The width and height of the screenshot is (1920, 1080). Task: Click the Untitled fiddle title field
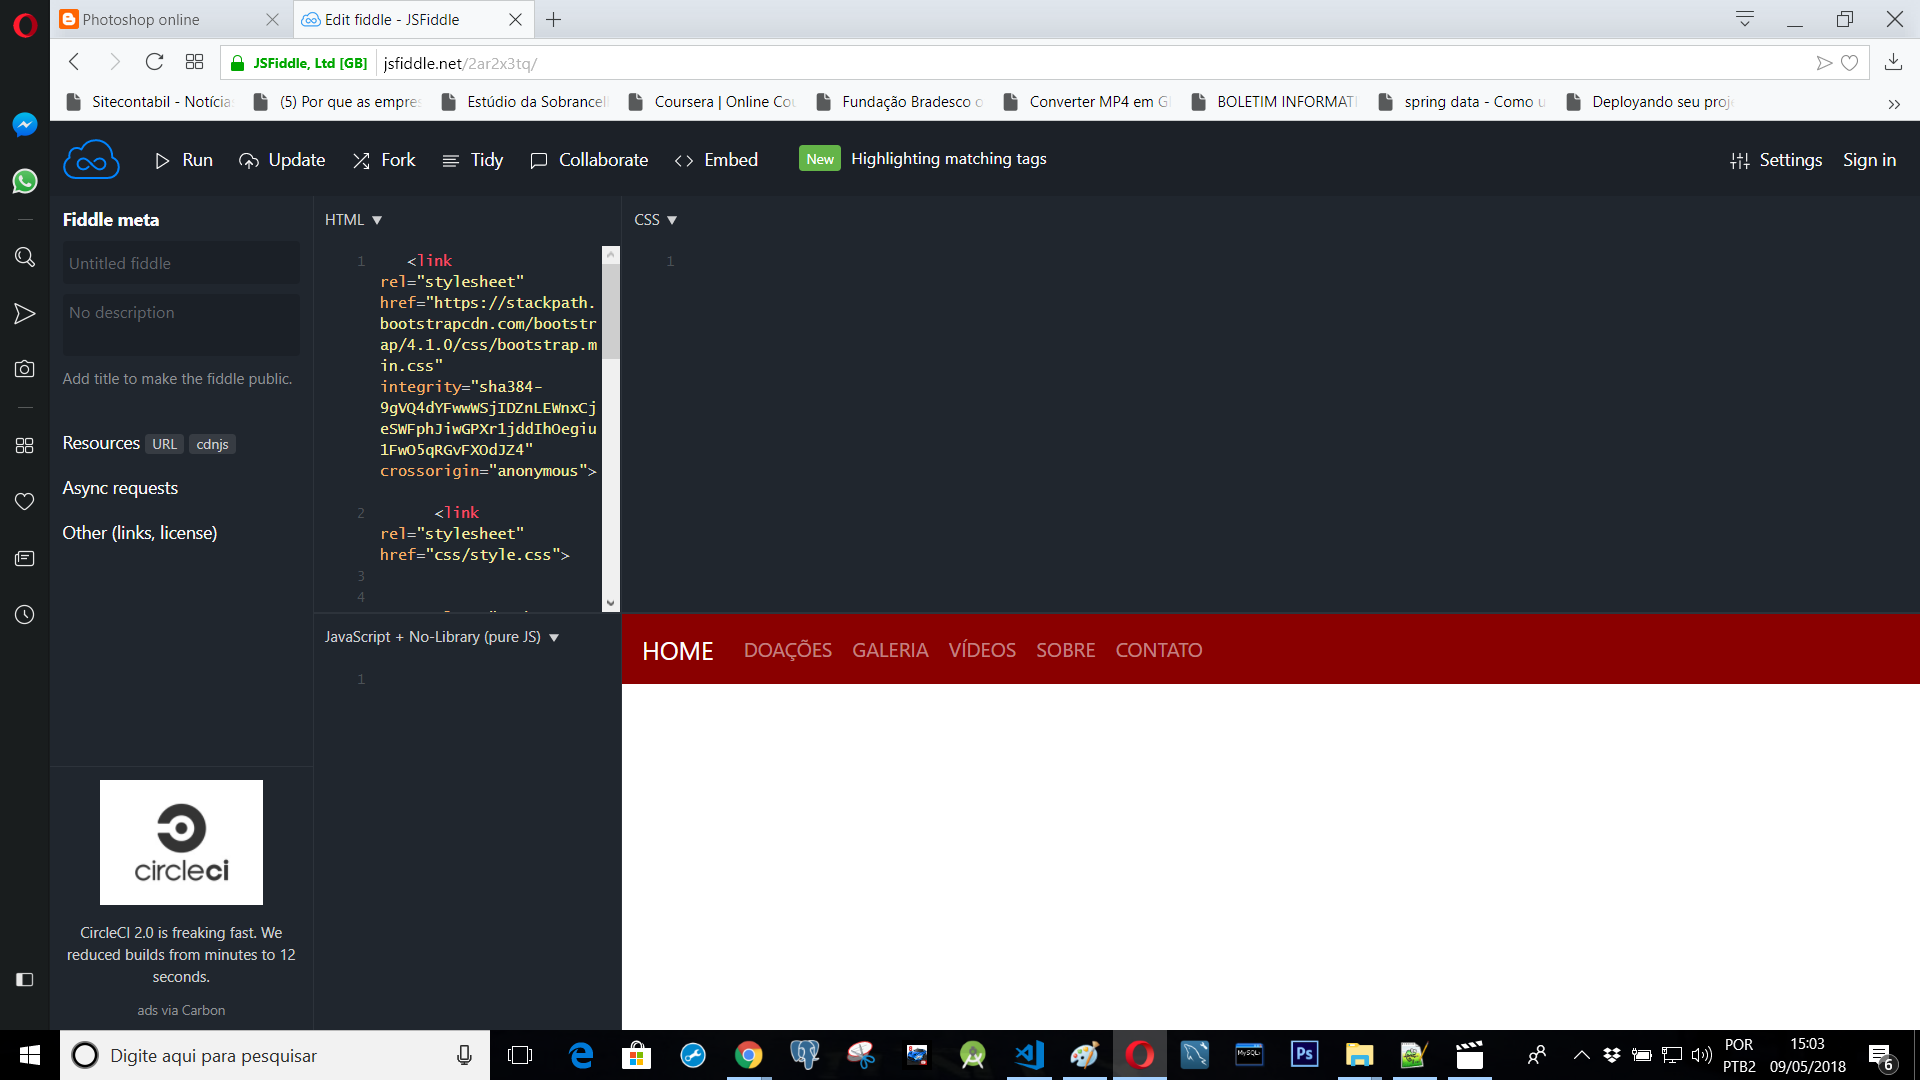[x=181, y=263]
